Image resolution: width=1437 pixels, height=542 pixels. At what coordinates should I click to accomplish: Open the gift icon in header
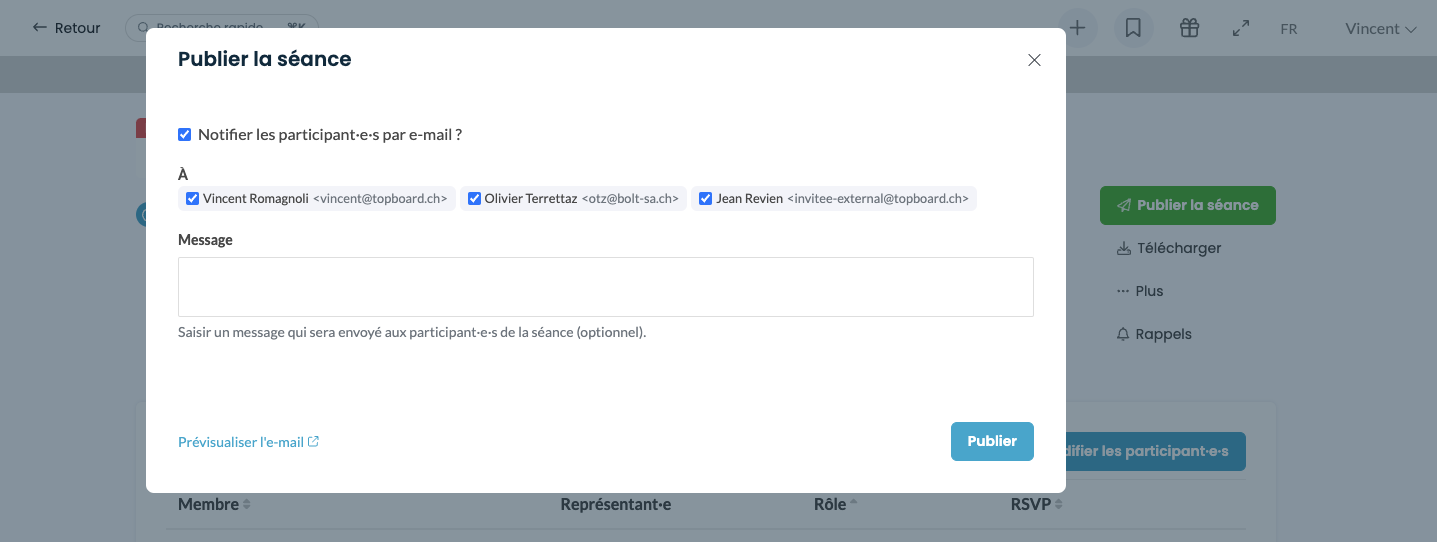coord(1189,28)
